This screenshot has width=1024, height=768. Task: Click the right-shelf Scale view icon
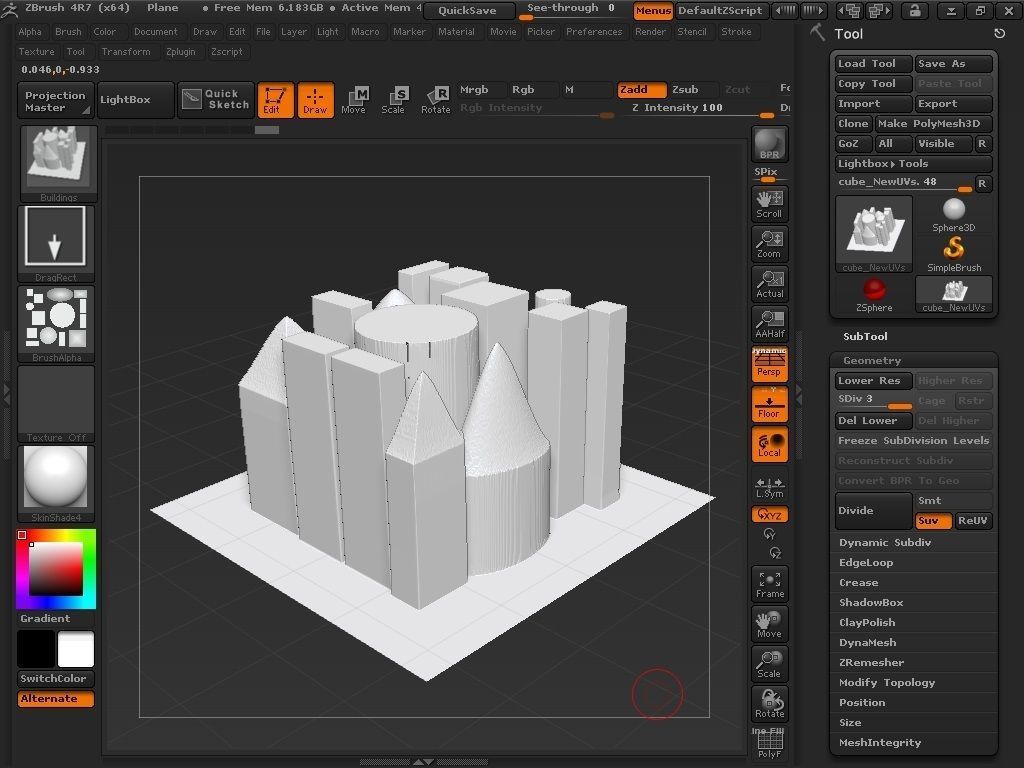coord(769,664)
